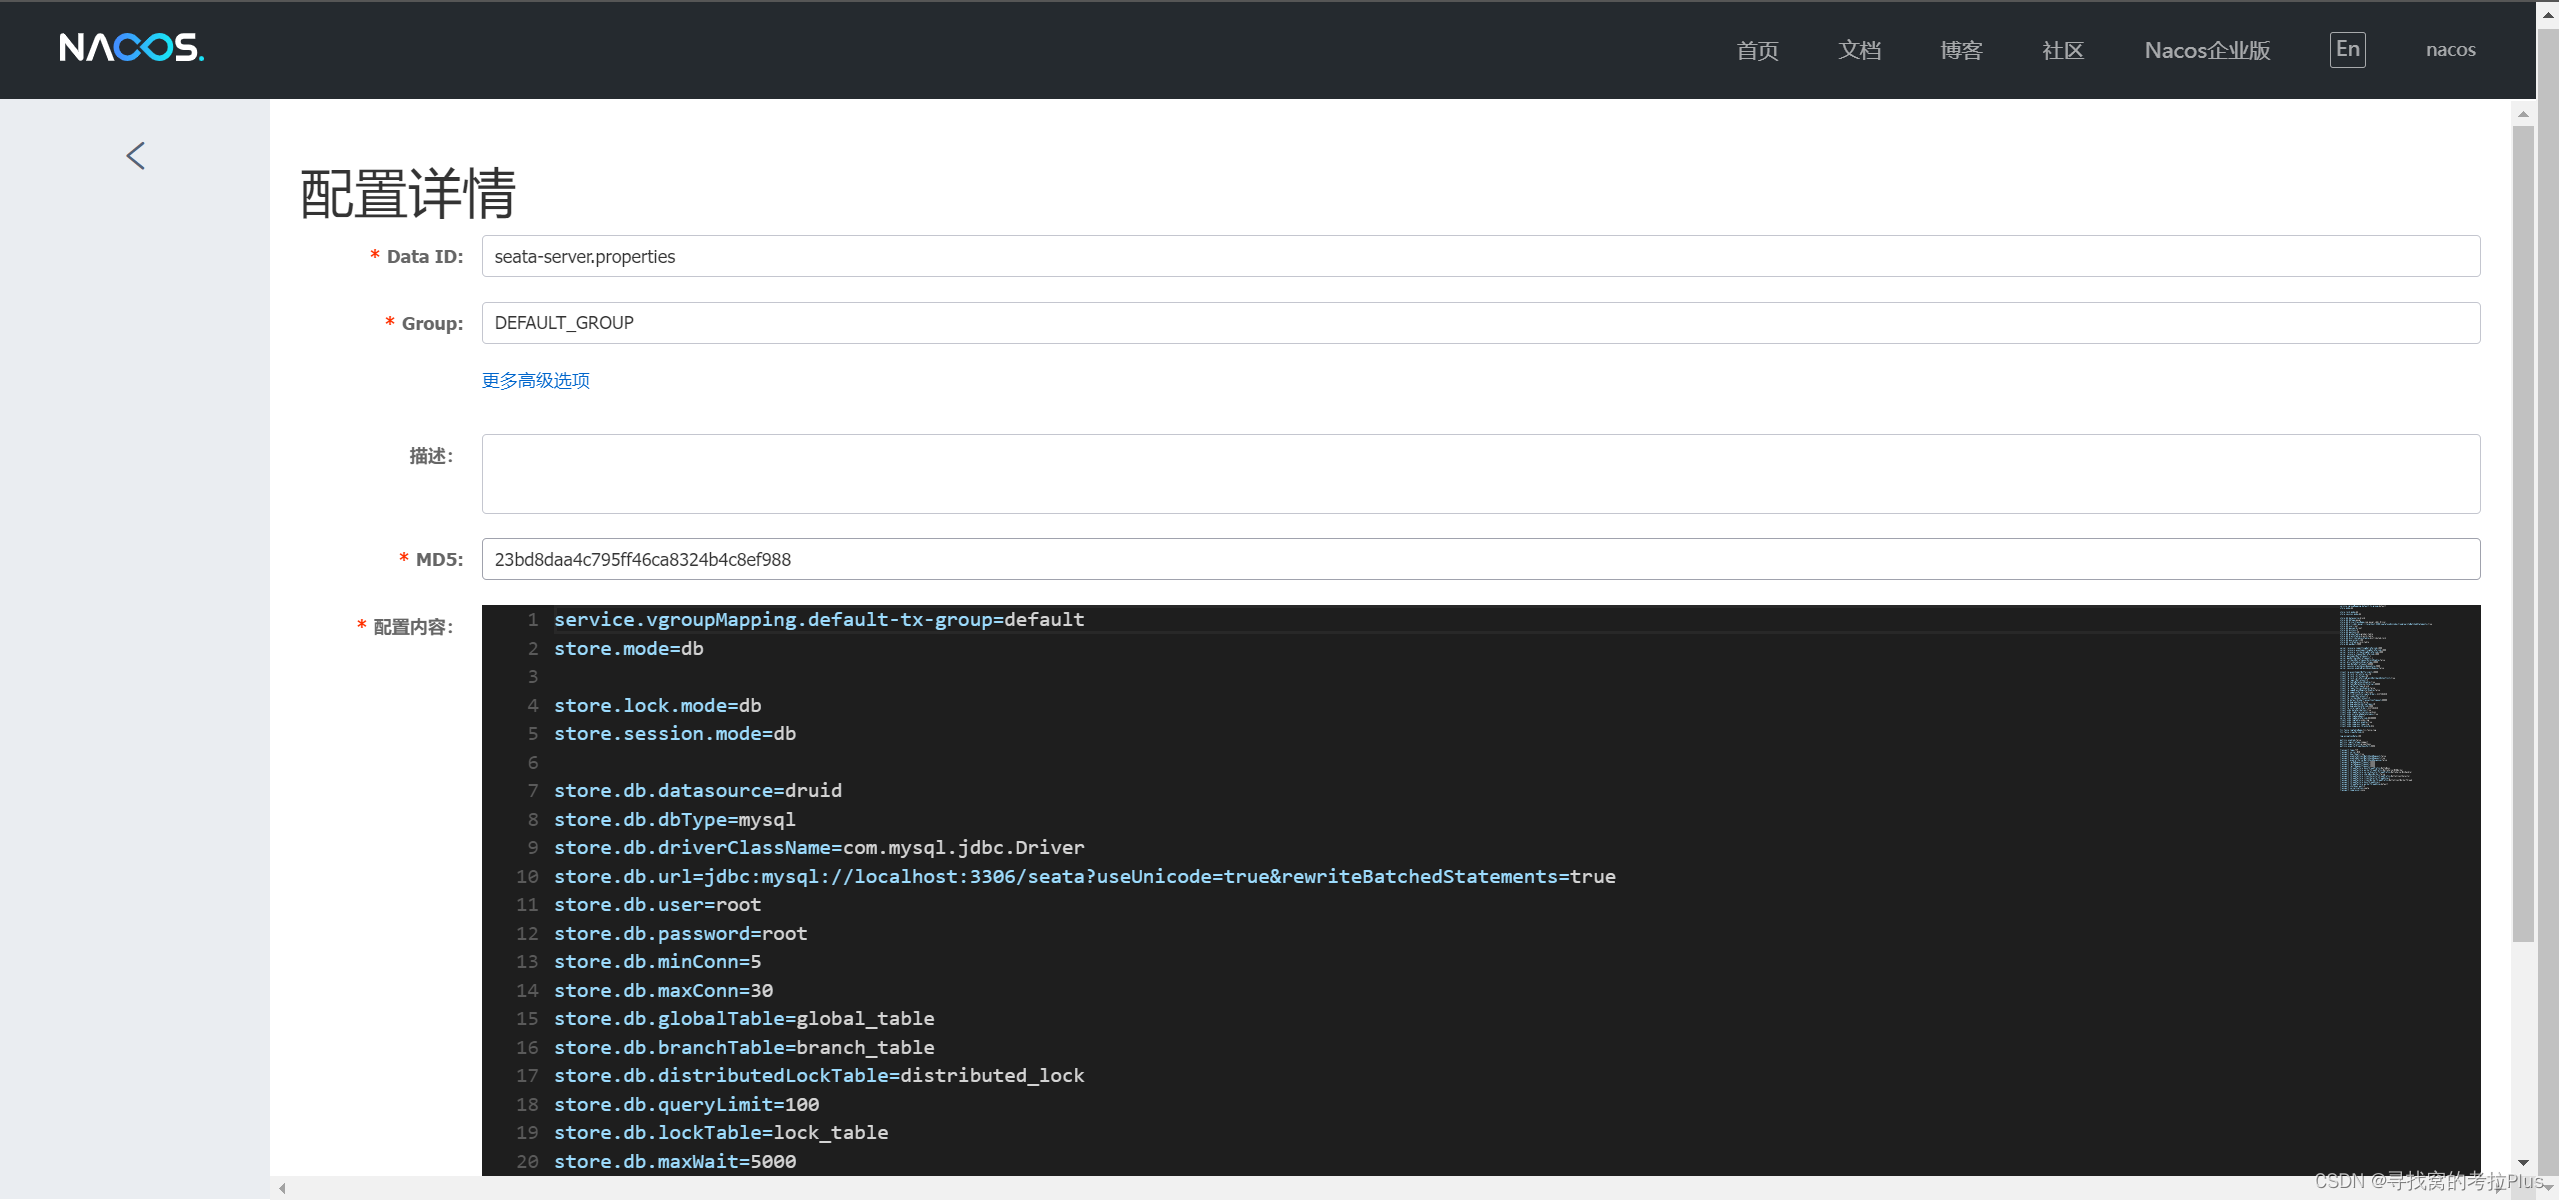2559x1200 pixels.
Task: Click the line store.db.minConn=5
Action: click(658, 961)
